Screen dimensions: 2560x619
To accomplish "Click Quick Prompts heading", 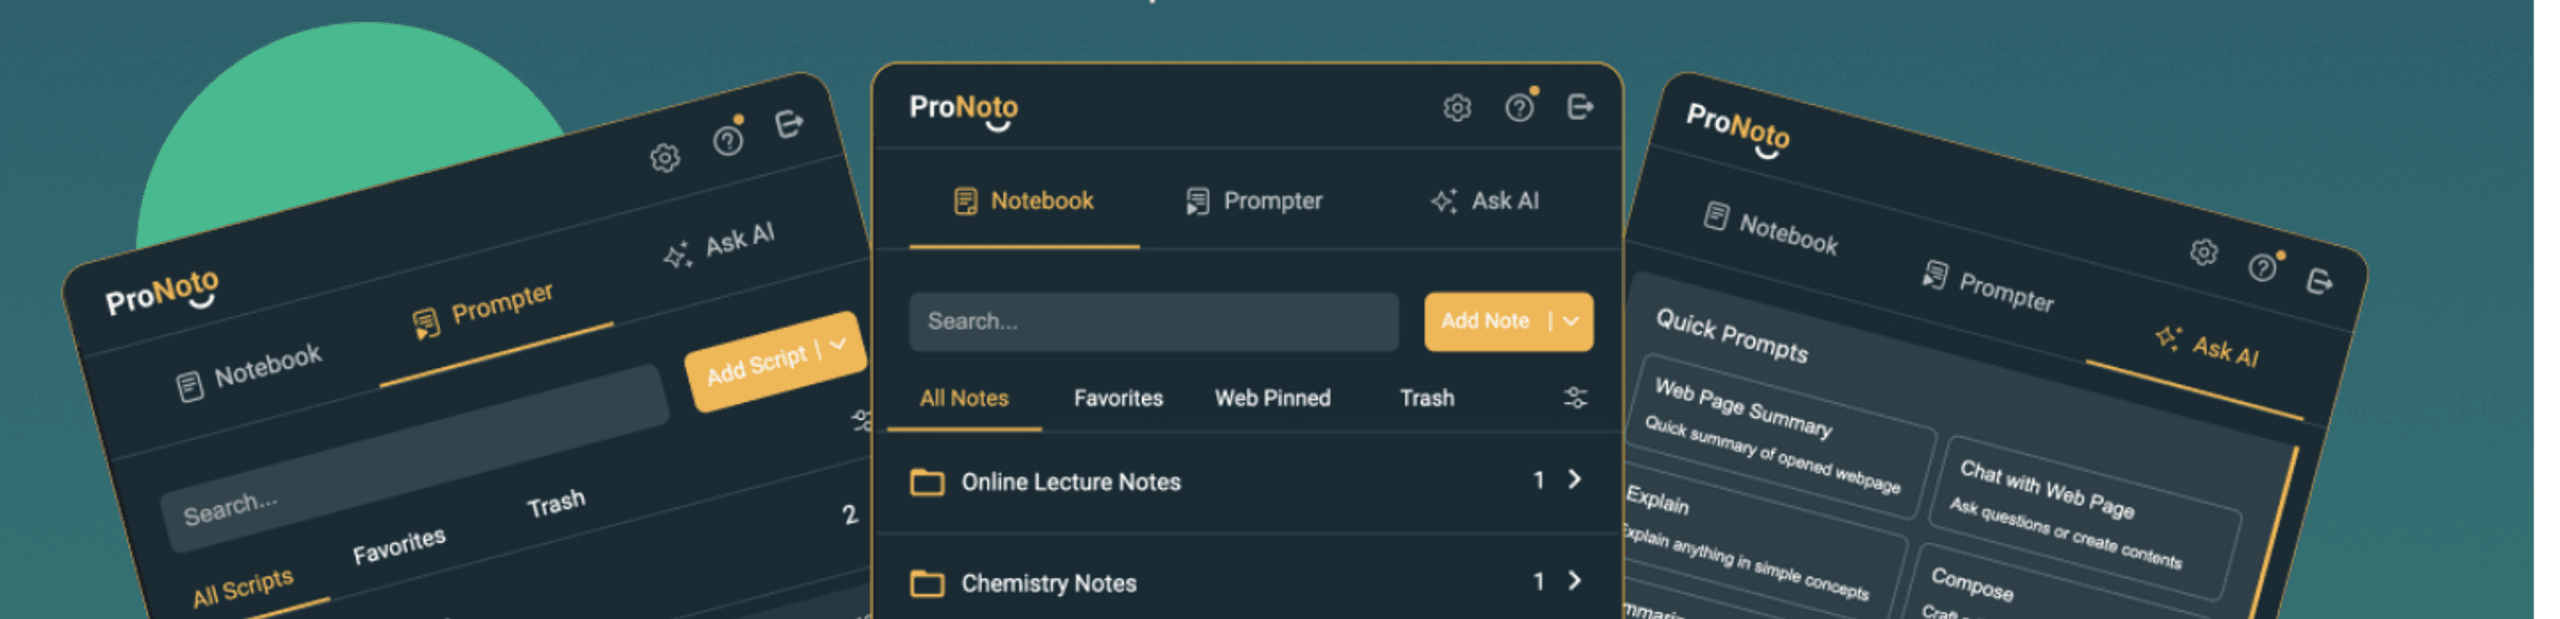I will [x=1732, y=337].
